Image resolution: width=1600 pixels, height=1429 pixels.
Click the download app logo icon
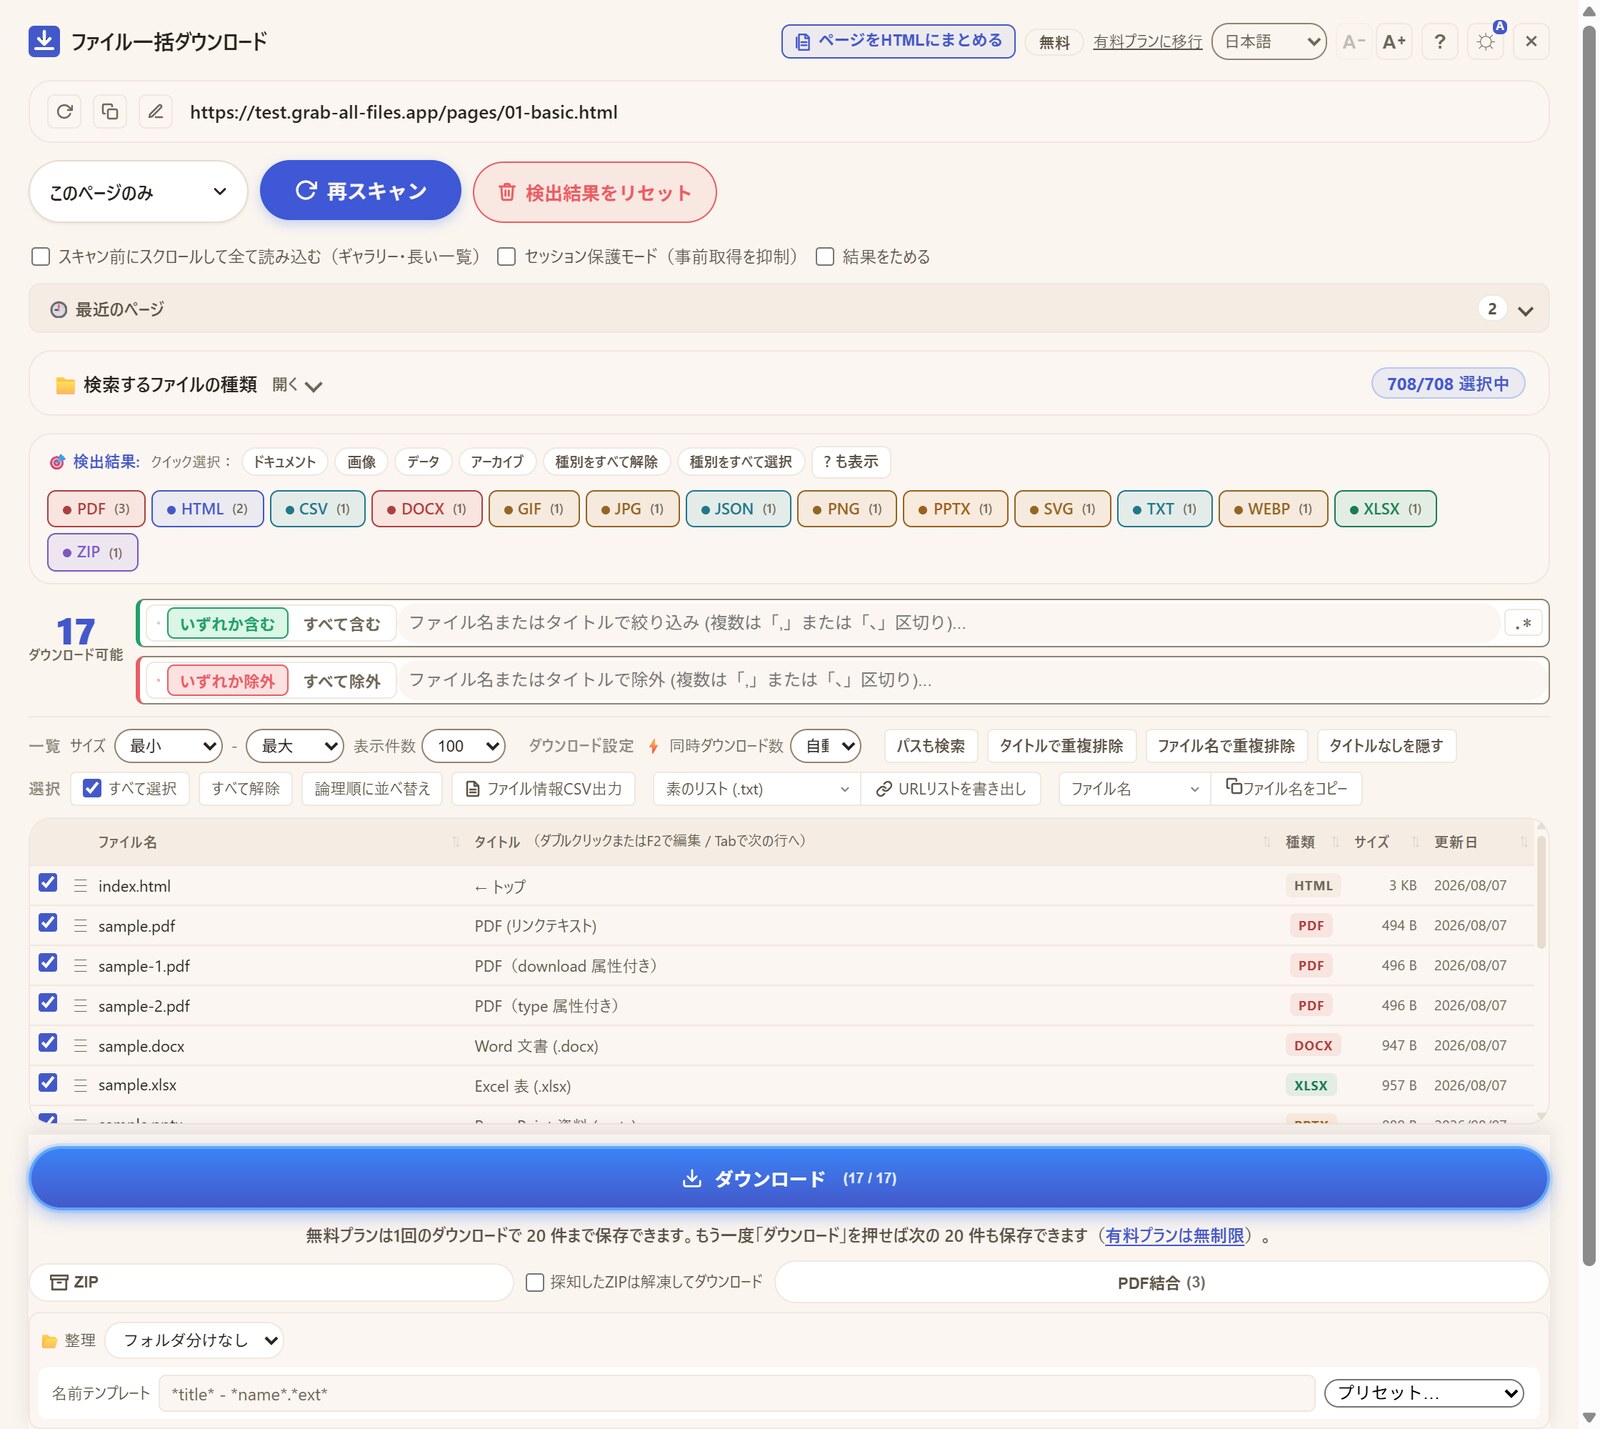44,41
